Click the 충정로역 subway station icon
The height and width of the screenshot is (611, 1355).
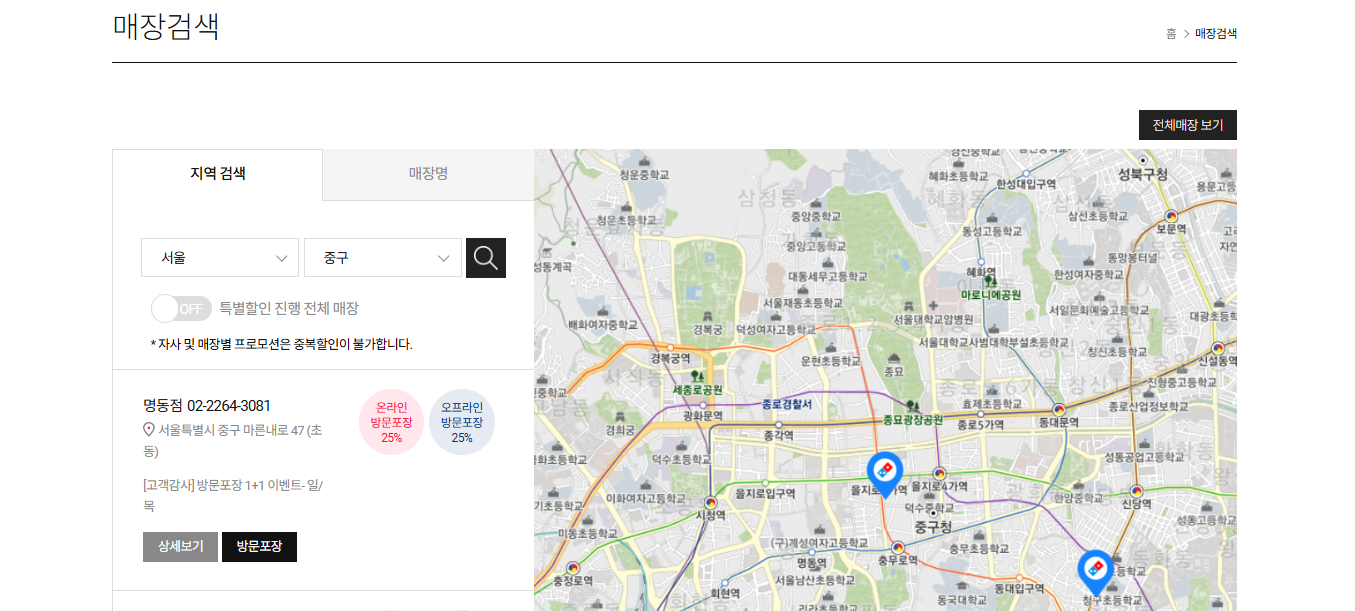(573, 567)
